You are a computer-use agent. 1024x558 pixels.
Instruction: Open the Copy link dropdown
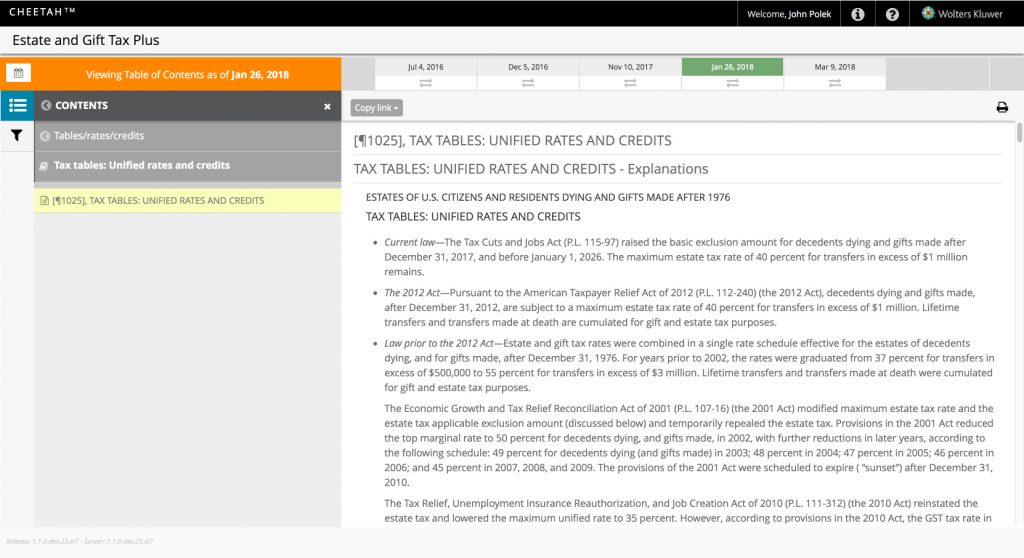[376, 108]
